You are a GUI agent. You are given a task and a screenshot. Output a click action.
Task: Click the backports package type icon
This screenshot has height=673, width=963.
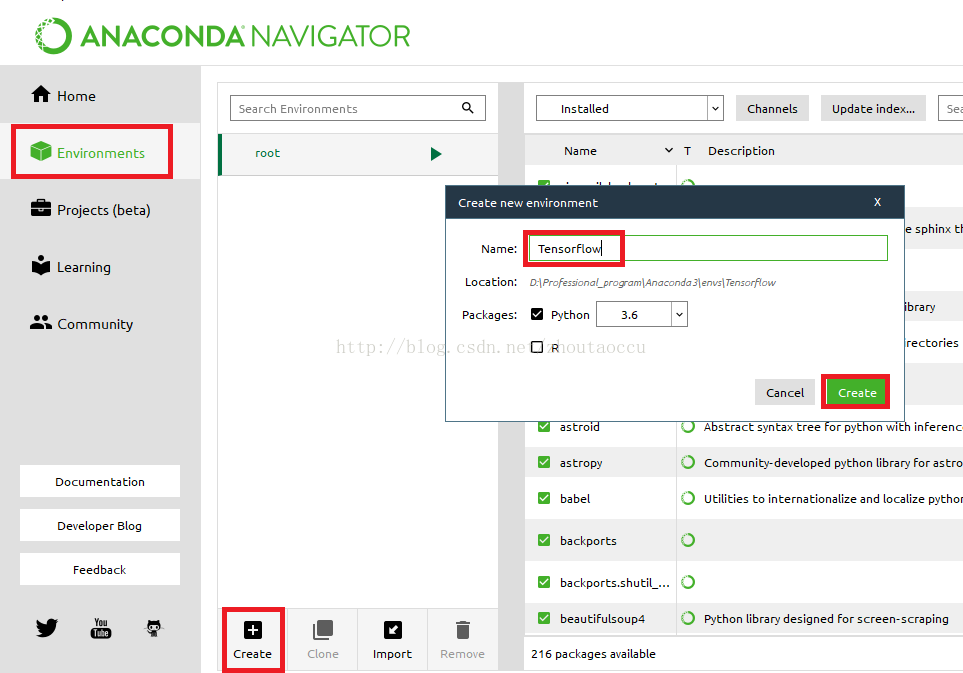point(688,540)
